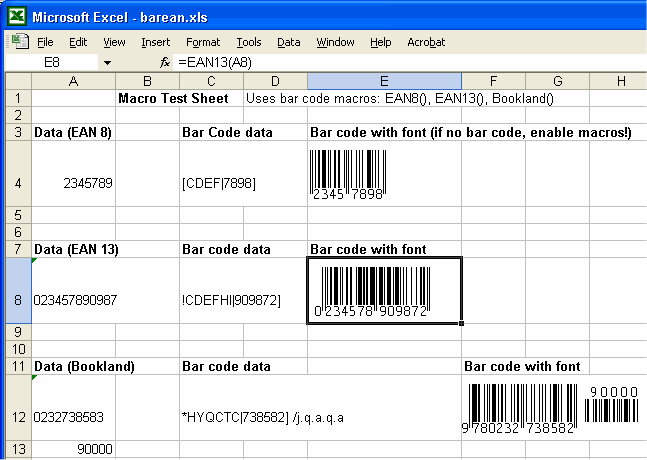The height and width of the screenshot is (460, 647).
Task: Open the View menu
Action: [x=114, y=42]
